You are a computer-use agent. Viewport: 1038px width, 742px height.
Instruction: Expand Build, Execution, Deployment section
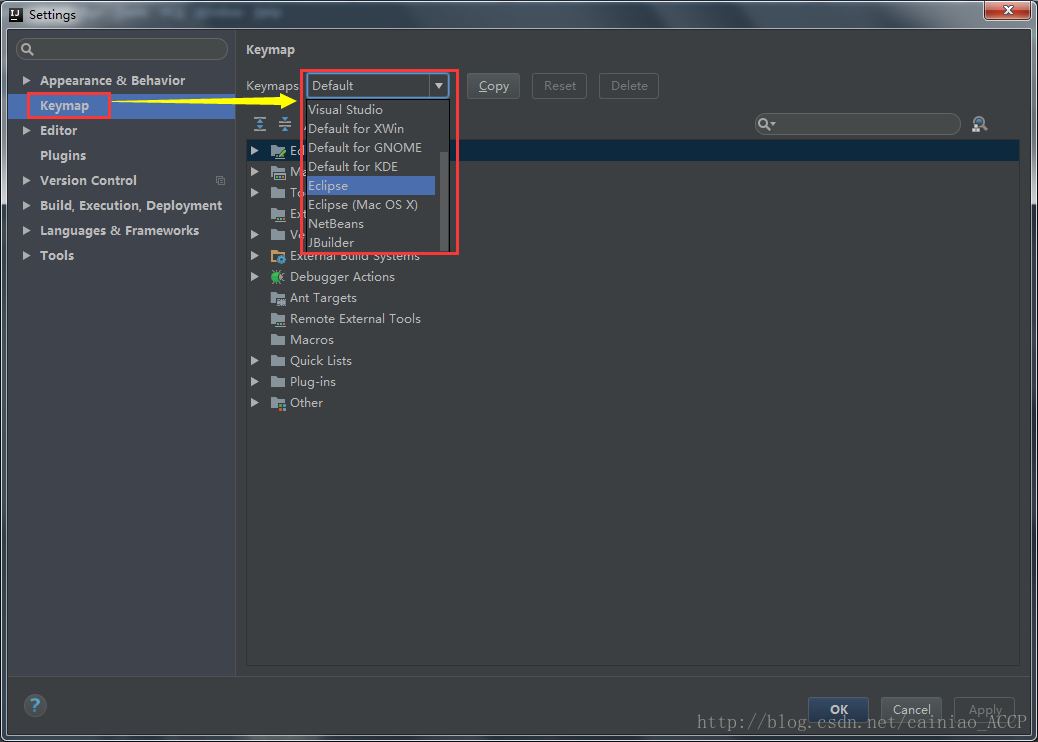pyautogui.click(x=26, y=205)
